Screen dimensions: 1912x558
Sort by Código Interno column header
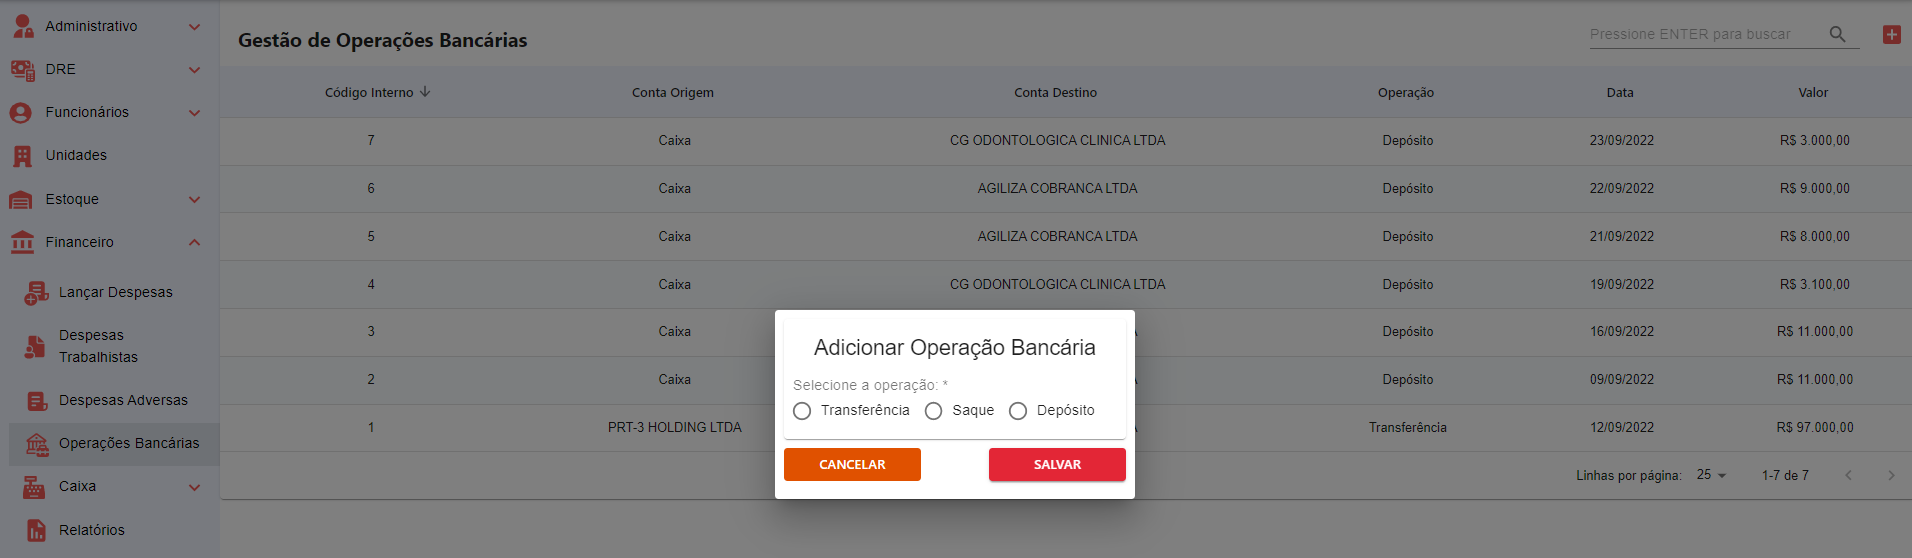369,93
